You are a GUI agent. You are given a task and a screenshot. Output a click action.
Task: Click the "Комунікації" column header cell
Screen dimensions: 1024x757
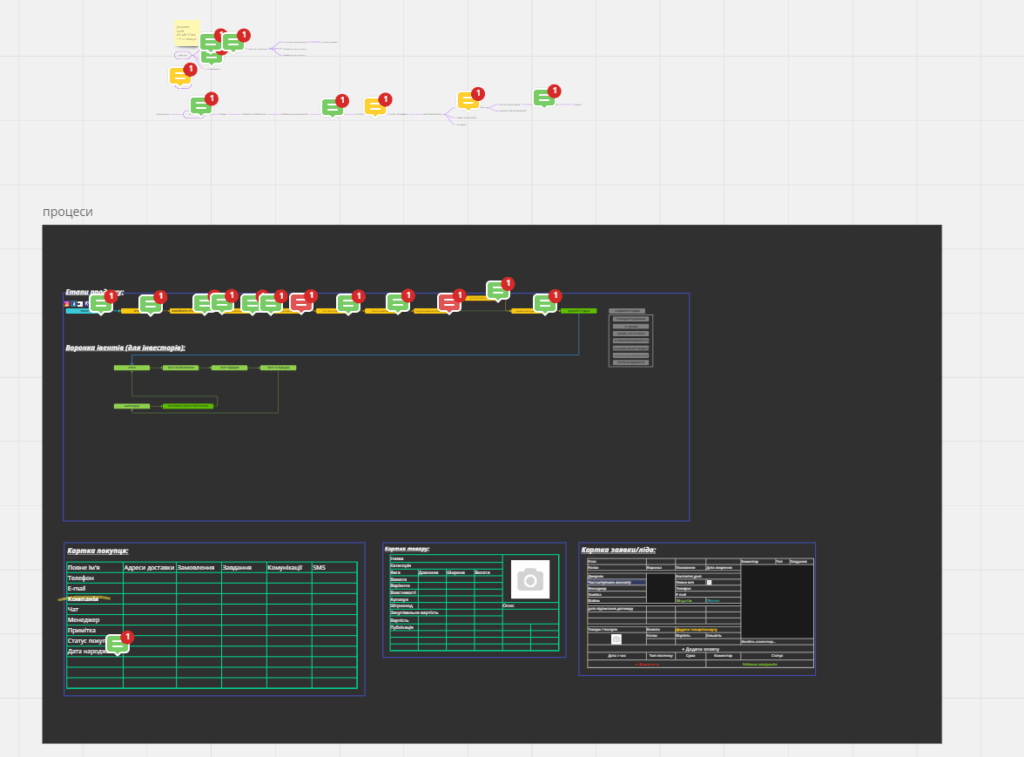click(x=287, y=567)
